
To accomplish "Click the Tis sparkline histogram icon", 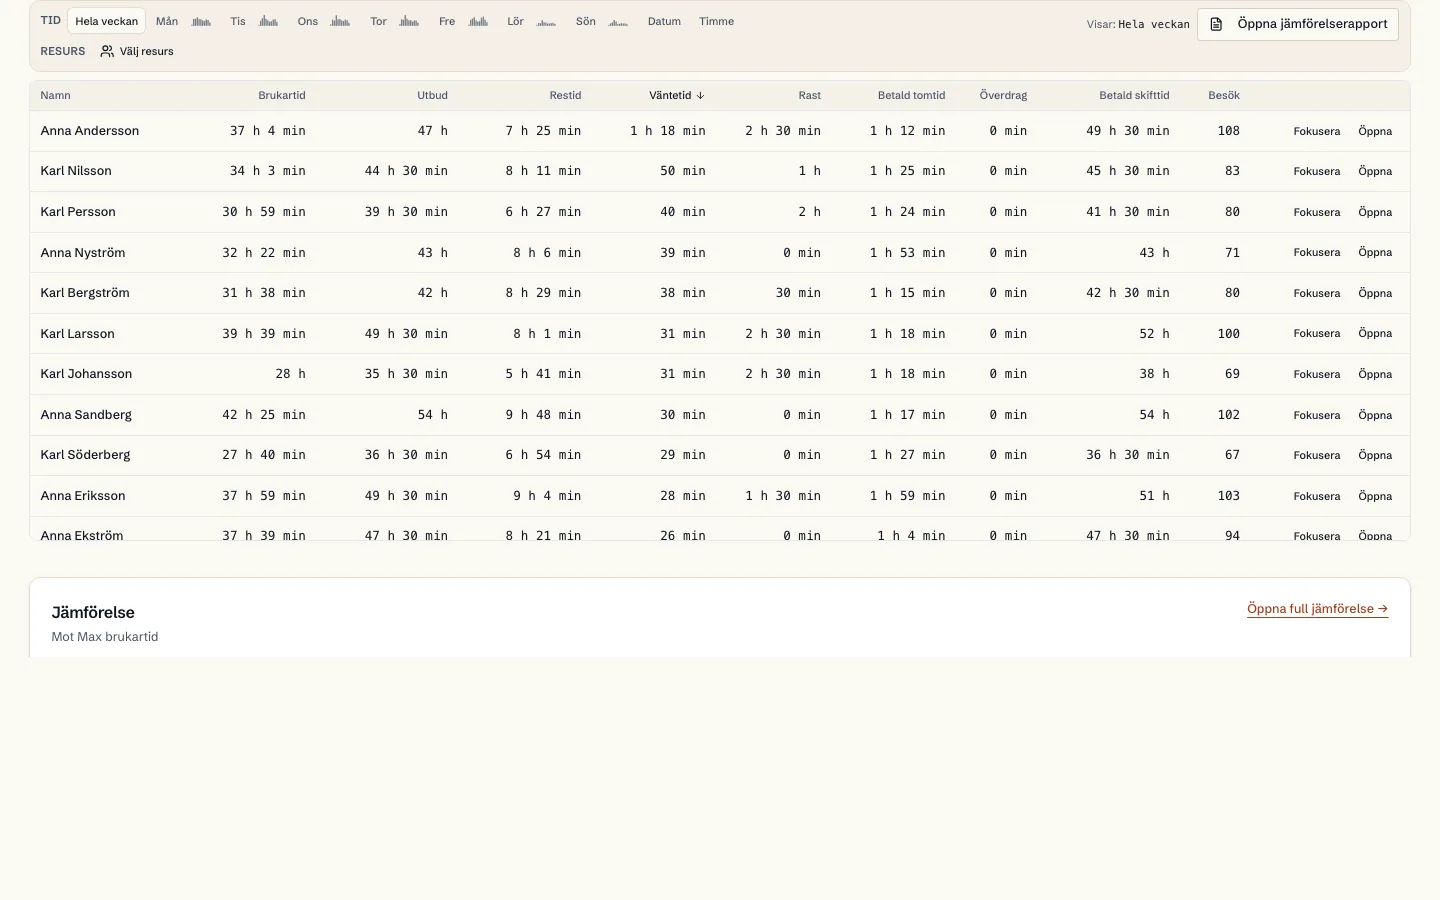I will click(269, 21).
